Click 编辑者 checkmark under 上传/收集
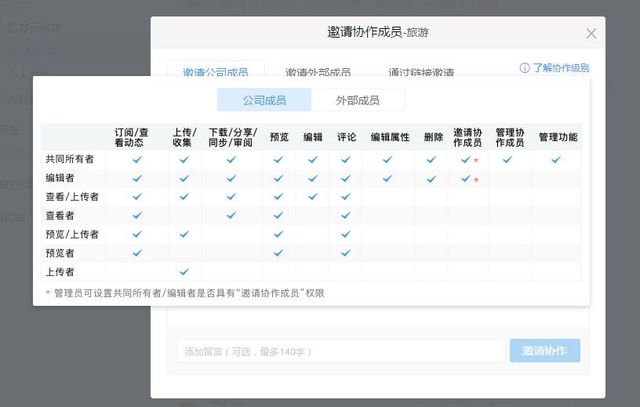 click(184, 178)
